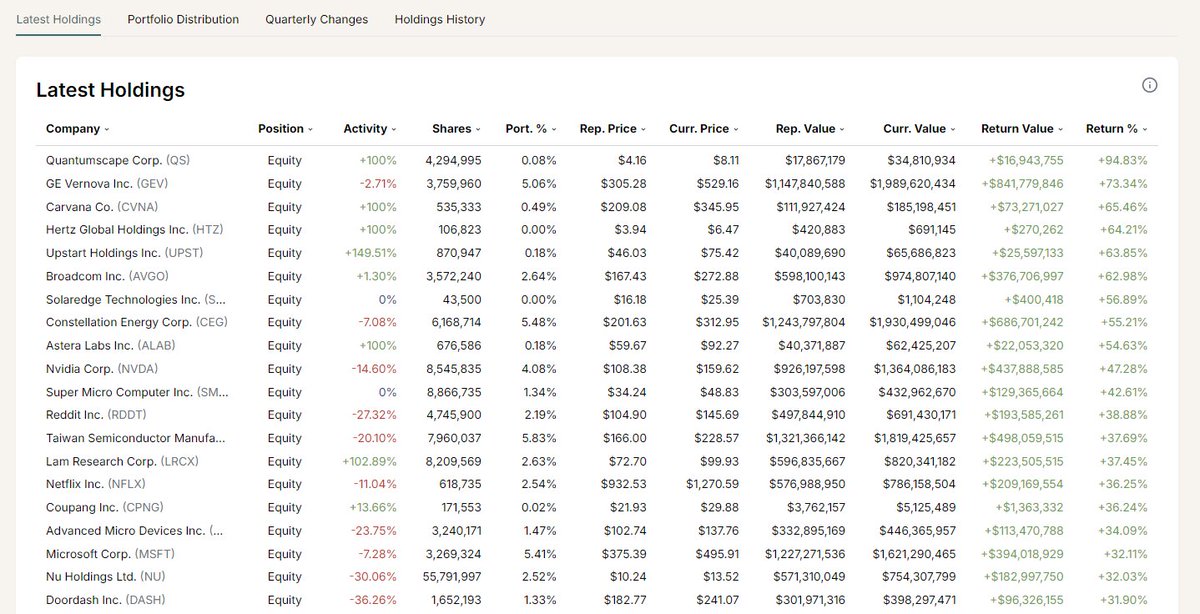Sort table by Rep. Price column header
The image size is (1200, 614).
coord(613,129)
